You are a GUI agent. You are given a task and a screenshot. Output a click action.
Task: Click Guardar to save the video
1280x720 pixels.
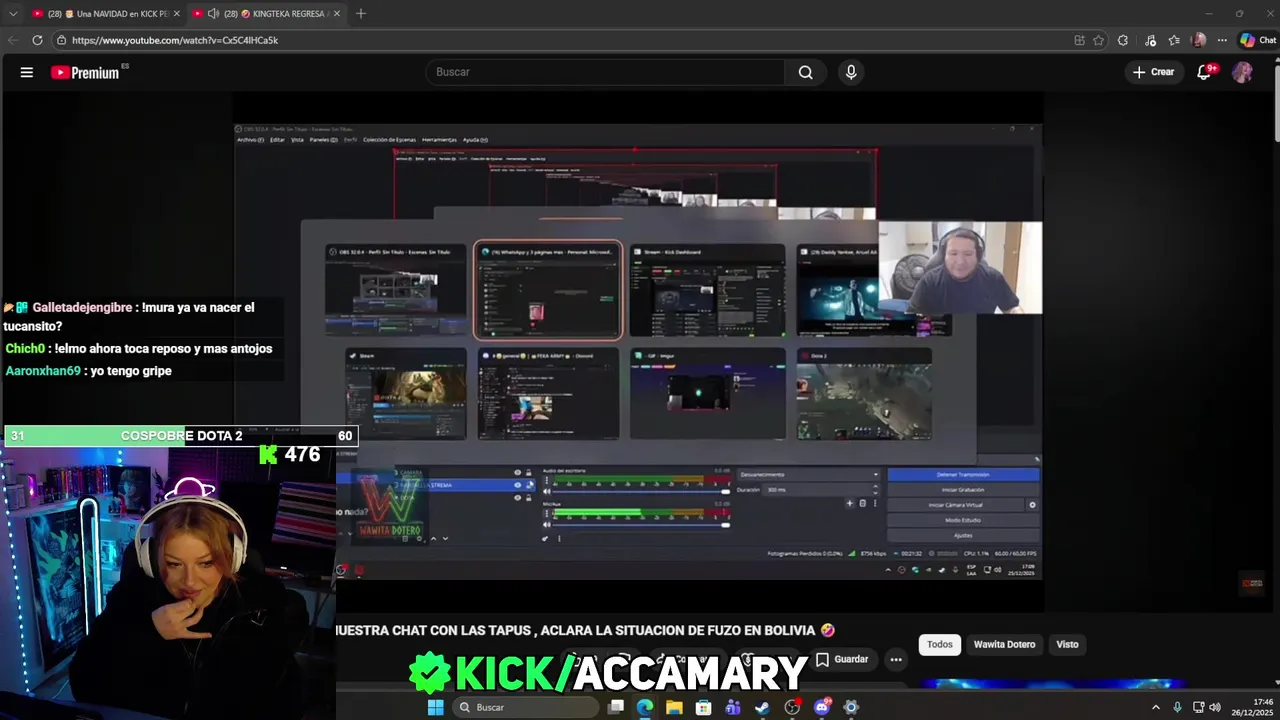842,659
